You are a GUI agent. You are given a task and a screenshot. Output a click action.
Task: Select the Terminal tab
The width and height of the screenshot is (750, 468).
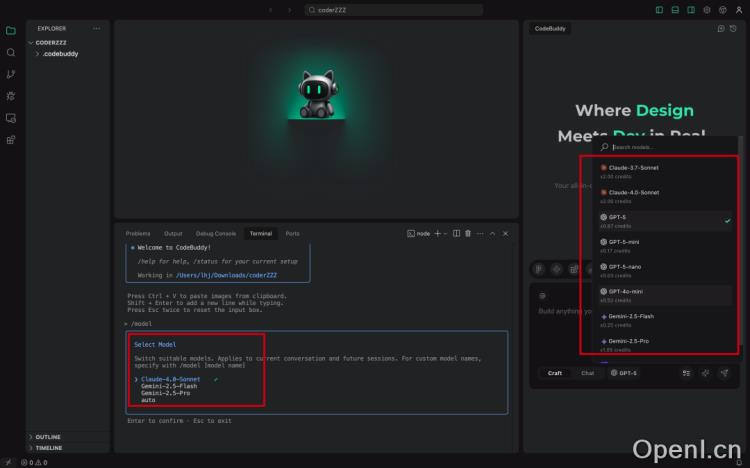click(261, 234)
